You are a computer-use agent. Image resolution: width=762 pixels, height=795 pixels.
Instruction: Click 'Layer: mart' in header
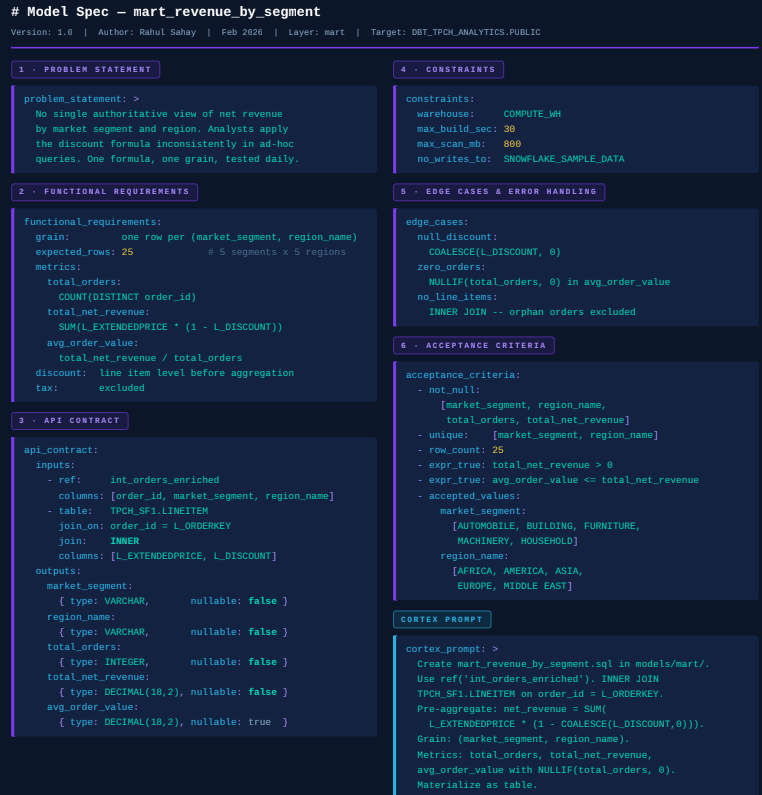pos(316,32)
